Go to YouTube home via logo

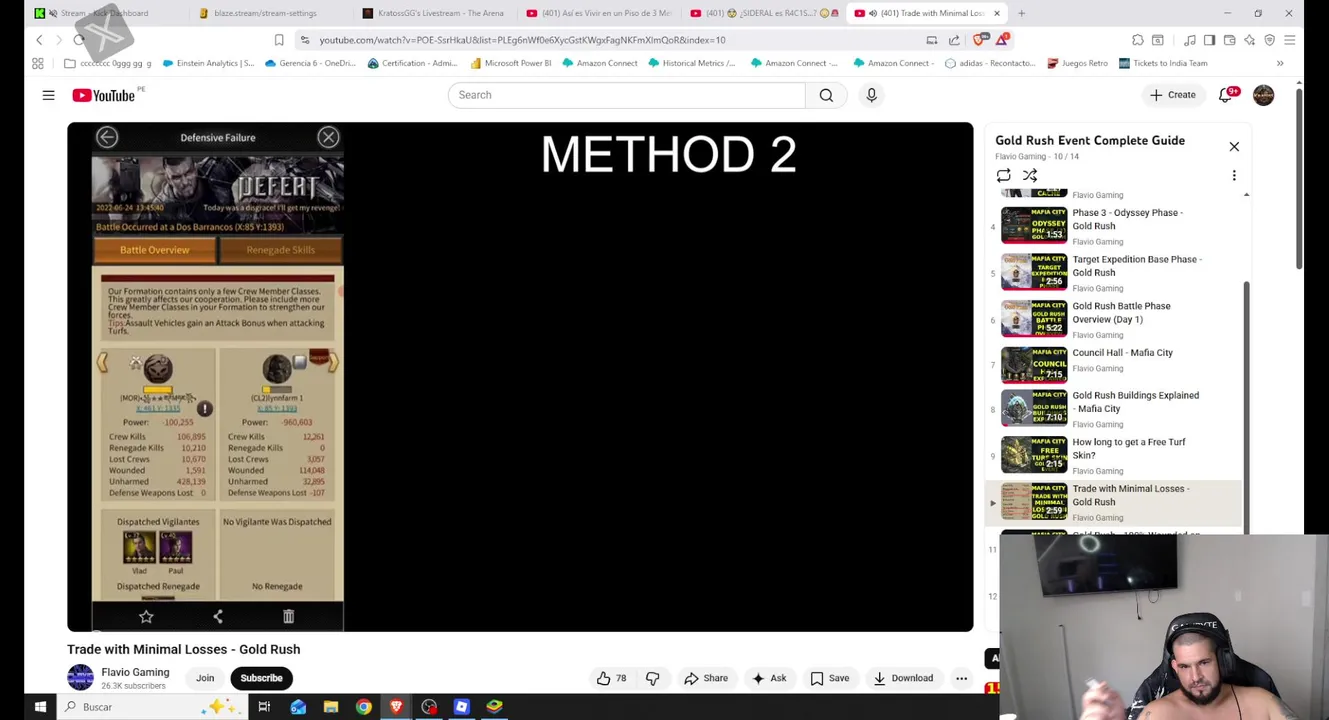click(x=104, y=95)
